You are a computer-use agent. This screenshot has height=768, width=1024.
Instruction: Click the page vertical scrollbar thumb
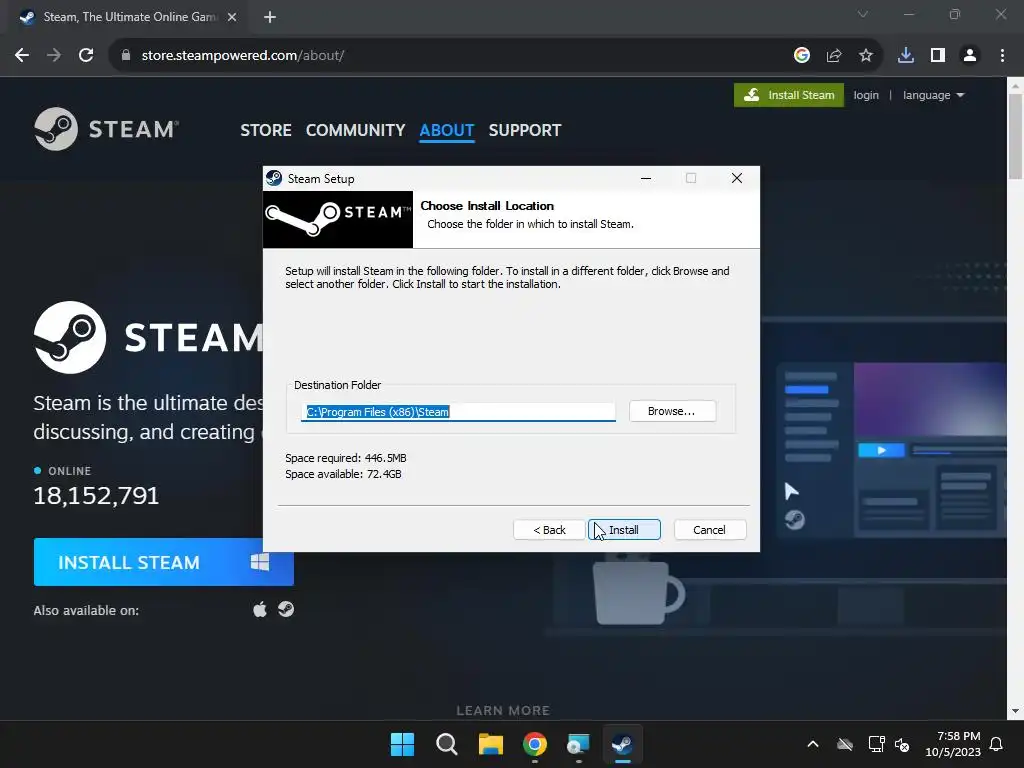pos(1016,136)
